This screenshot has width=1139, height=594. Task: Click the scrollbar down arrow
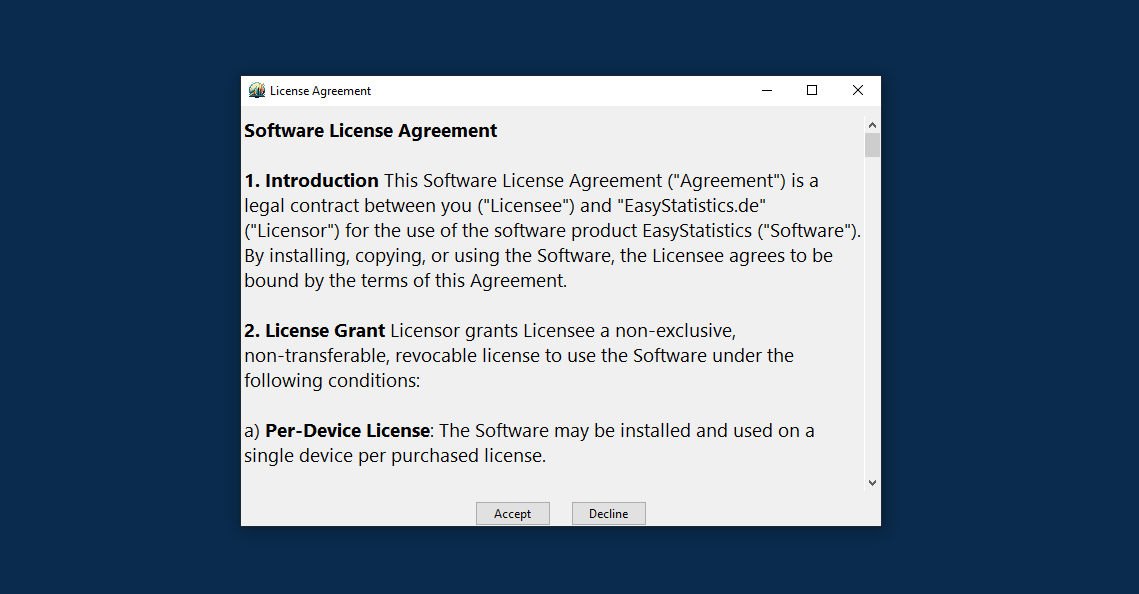[872, 483]
